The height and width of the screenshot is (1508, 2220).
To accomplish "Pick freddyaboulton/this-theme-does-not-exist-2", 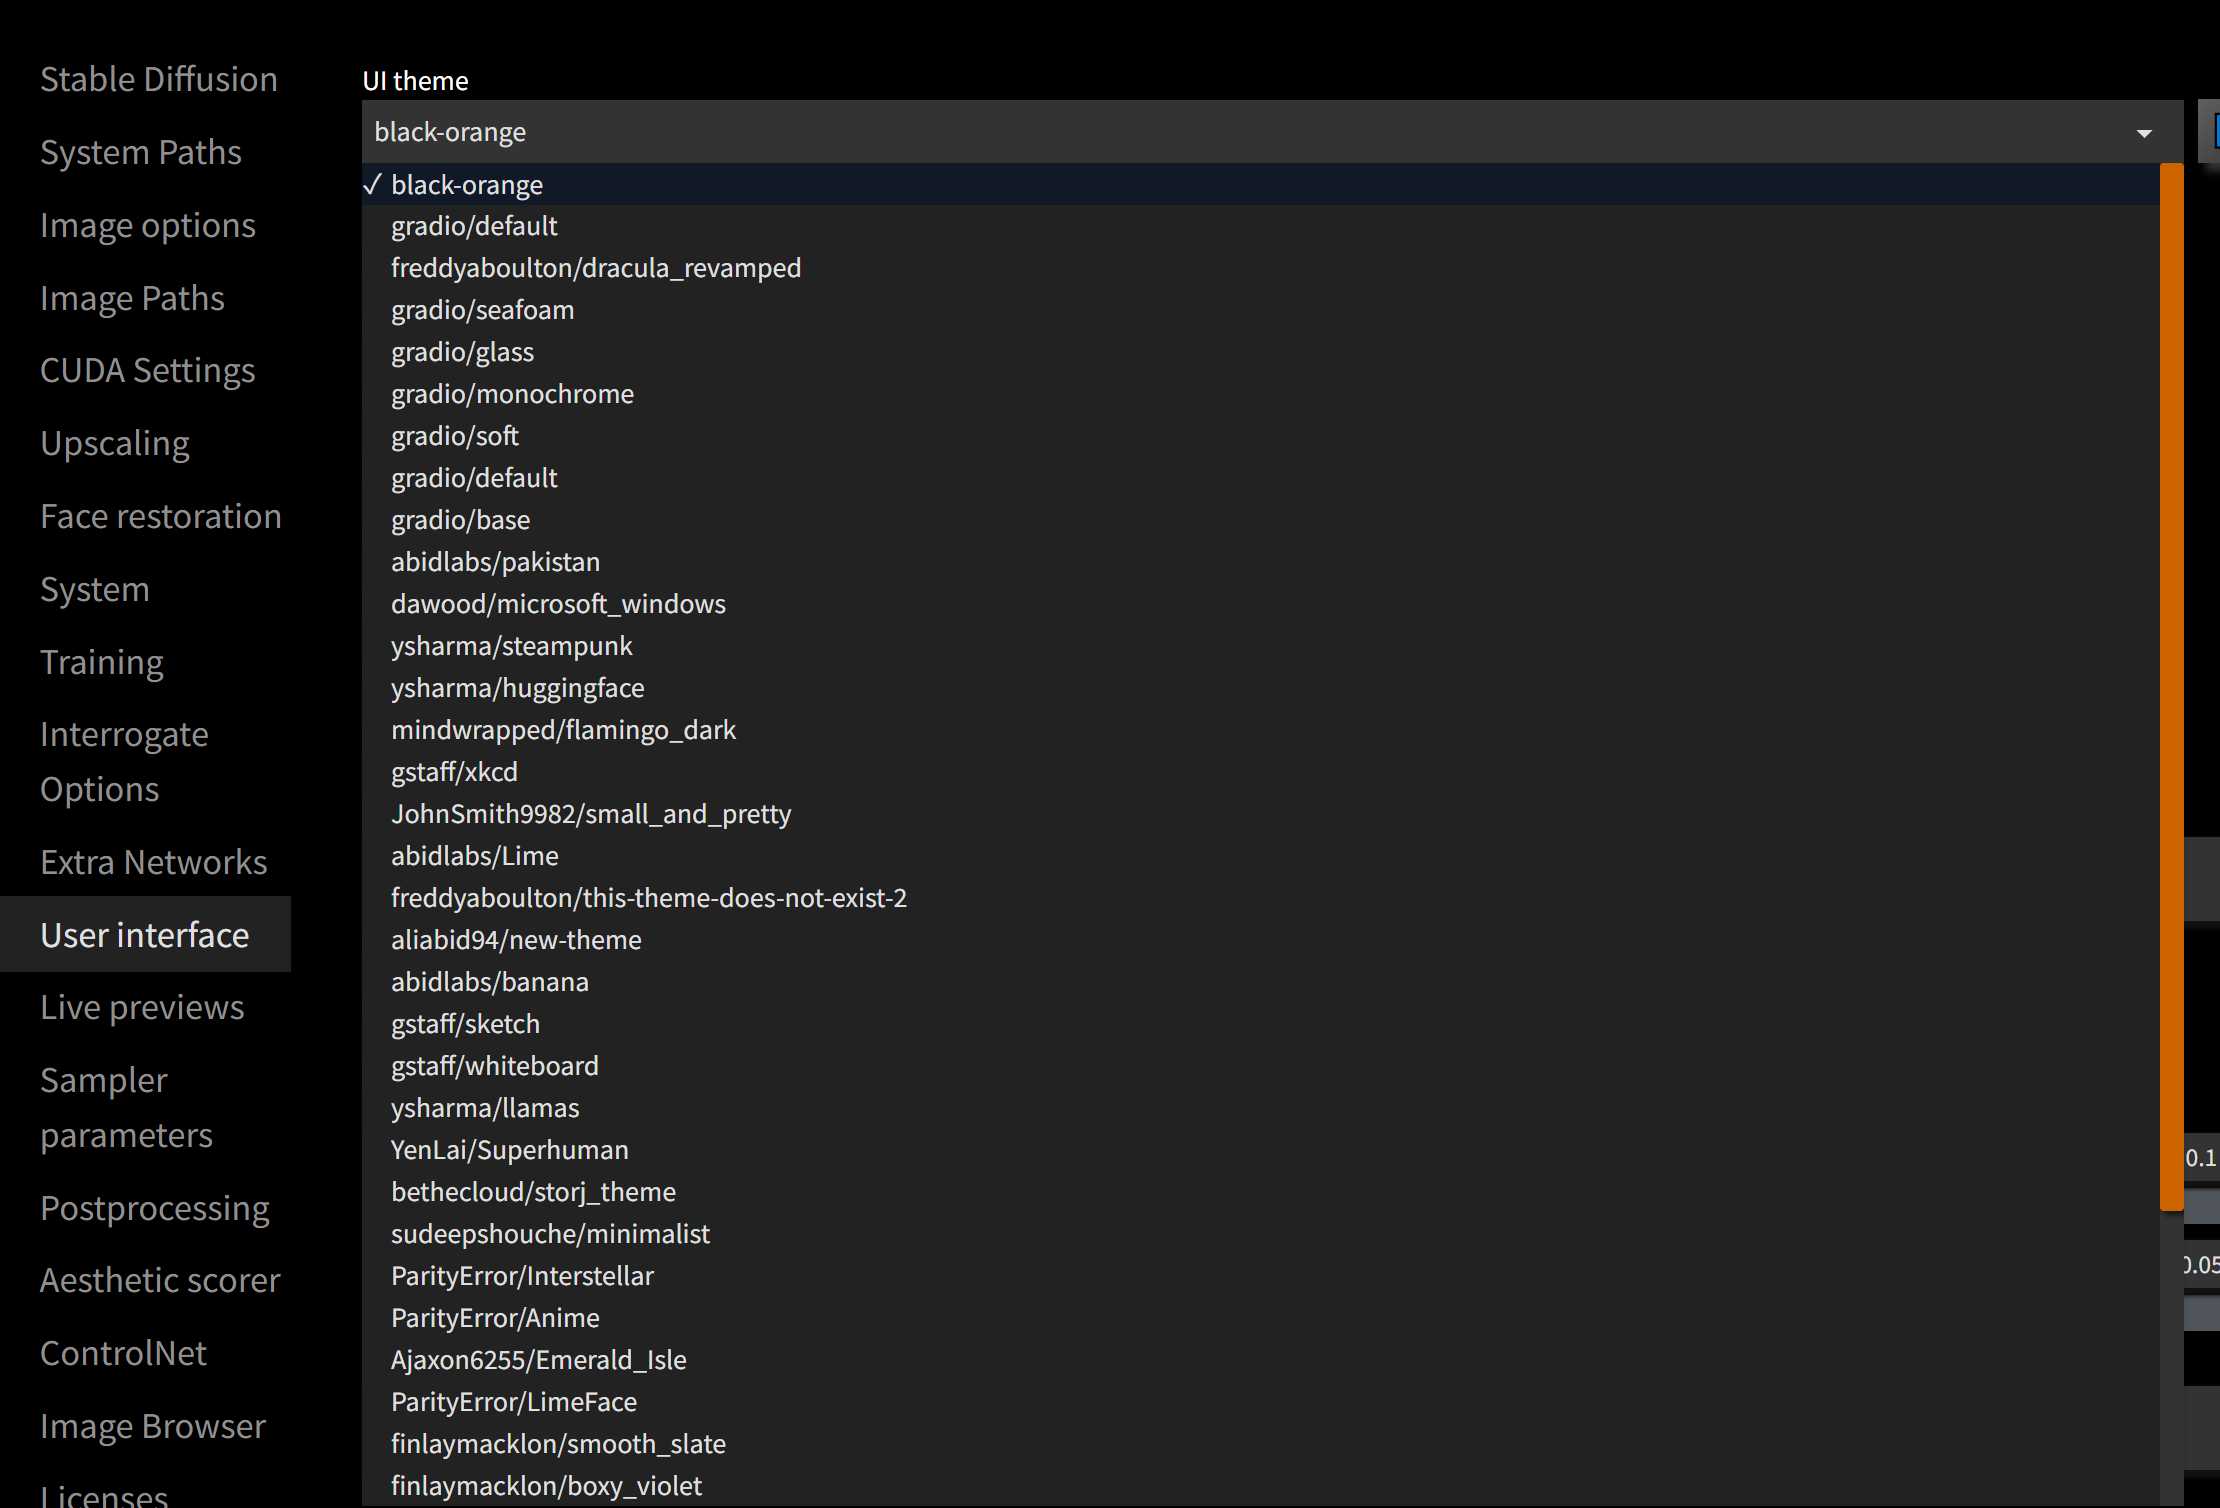I will point(1261,899).
